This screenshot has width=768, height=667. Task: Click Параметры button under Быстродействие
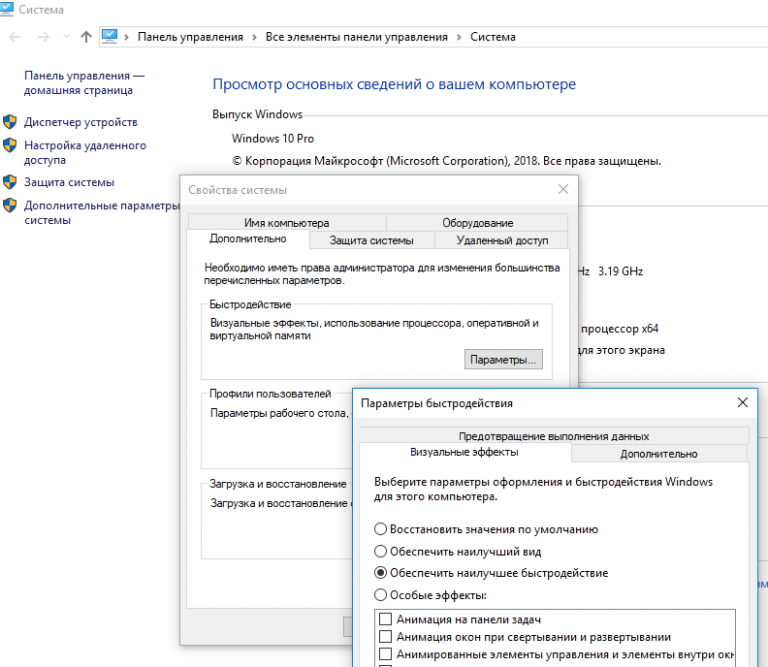[503, 359]
